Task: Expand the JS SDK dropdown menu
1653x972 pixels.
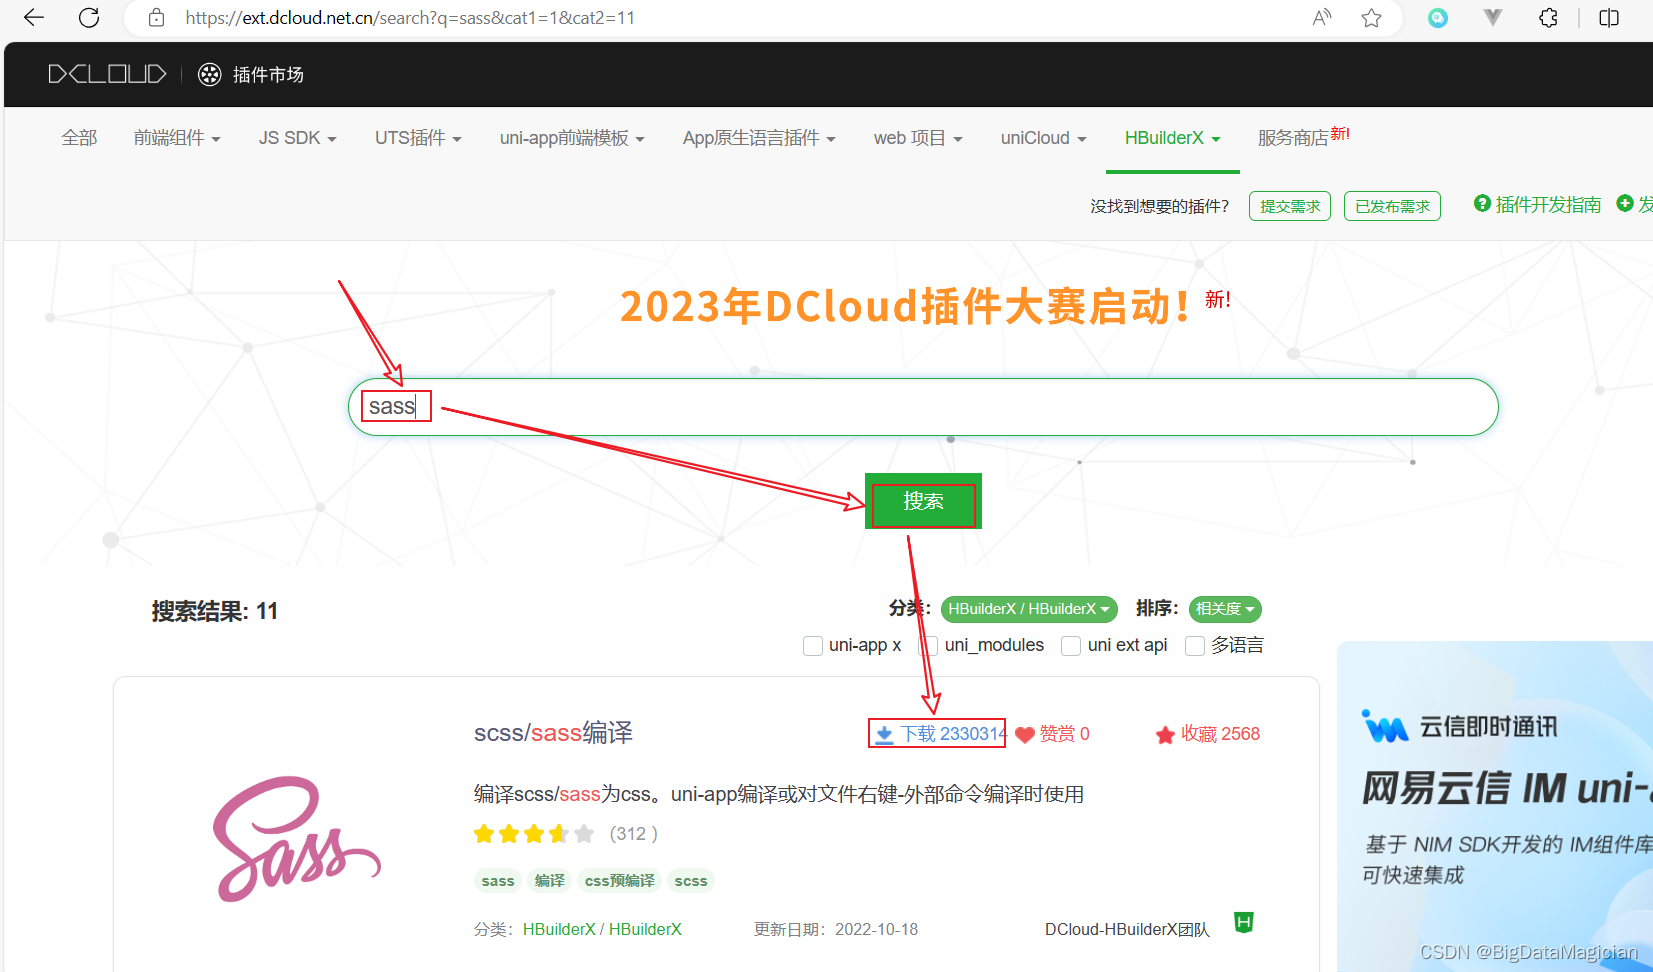Action: click(298, 138)
